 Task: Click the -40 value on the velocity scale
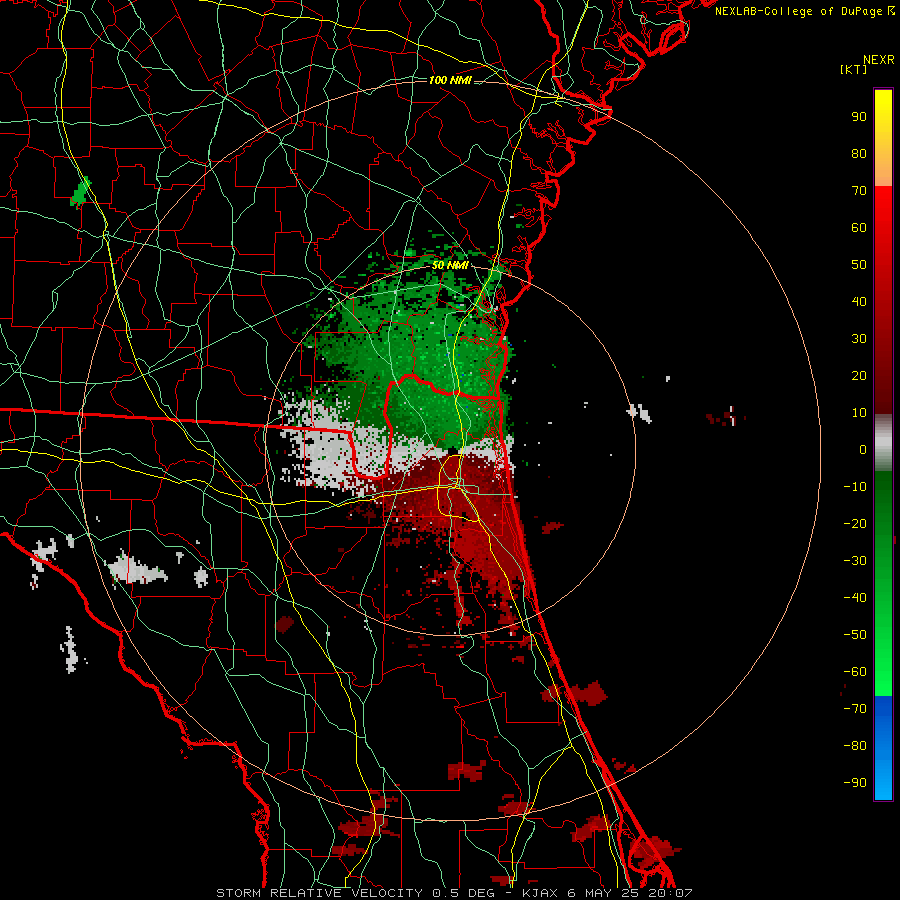coord(855,598)
